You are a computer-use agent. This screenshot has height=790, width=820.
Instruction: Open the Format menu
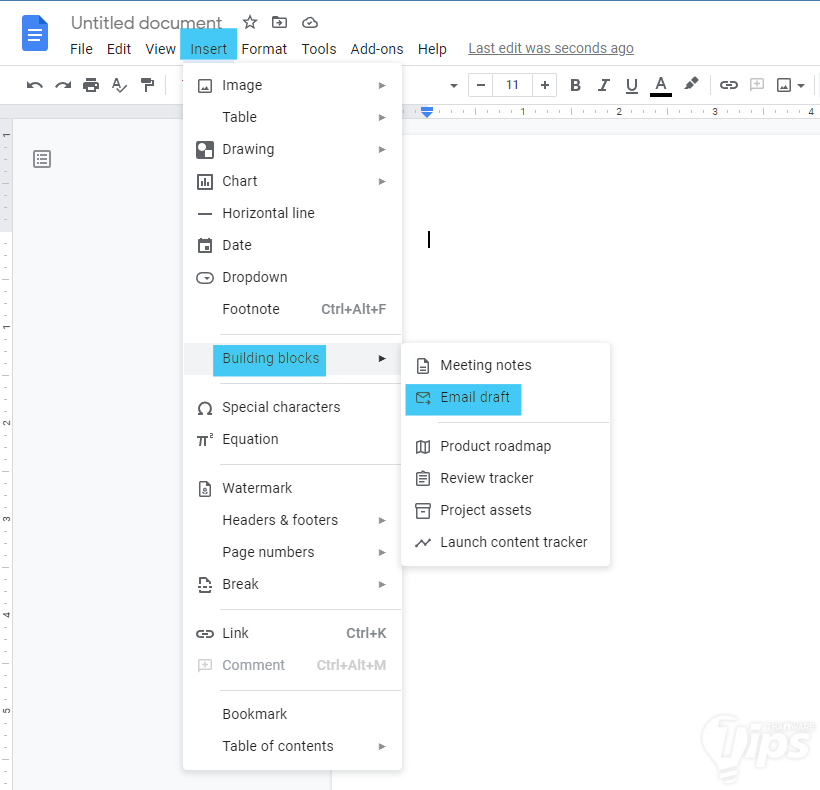point(264,49)
